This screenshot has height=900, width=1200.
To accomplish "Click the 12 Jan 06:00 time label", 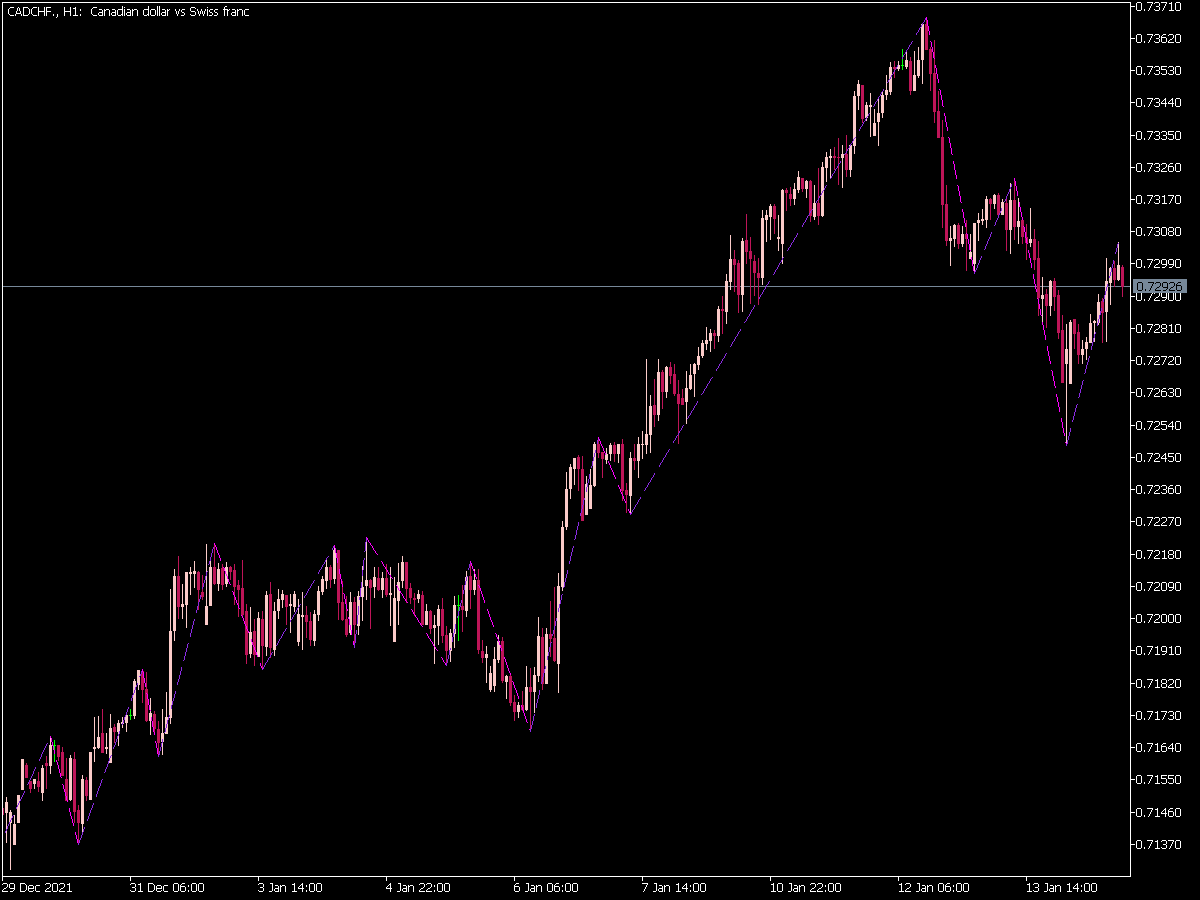I will 933,887.
